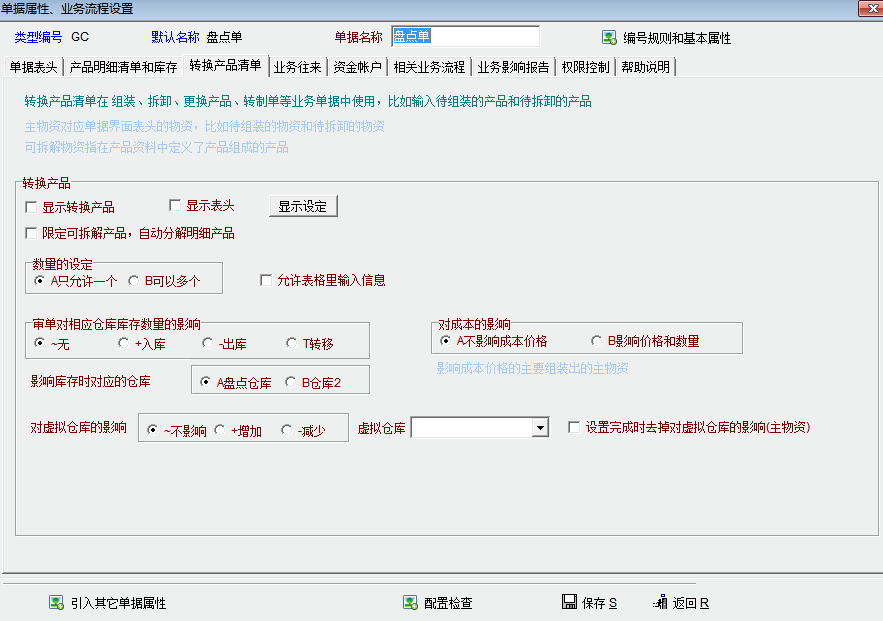Click the 引入其它单据属性 icon
The image size is (883, 621).
pyautogui.click(x=57, y=603)
